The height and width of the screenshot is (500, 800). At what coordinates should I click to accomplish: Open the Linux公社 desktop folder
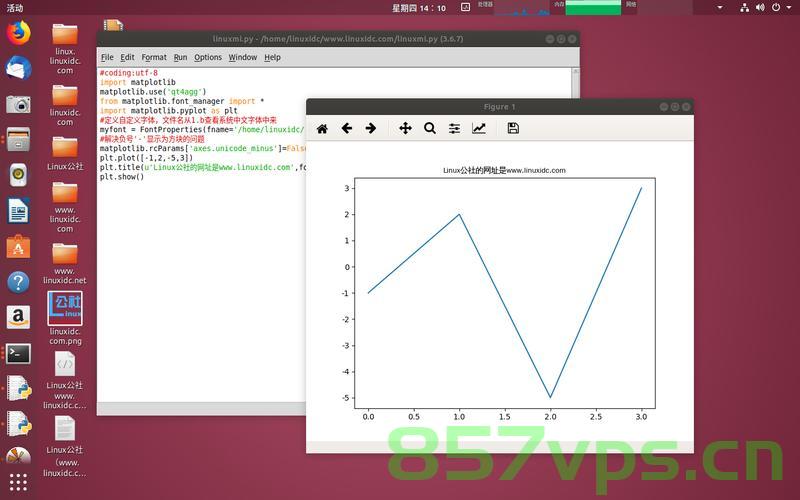65,153
